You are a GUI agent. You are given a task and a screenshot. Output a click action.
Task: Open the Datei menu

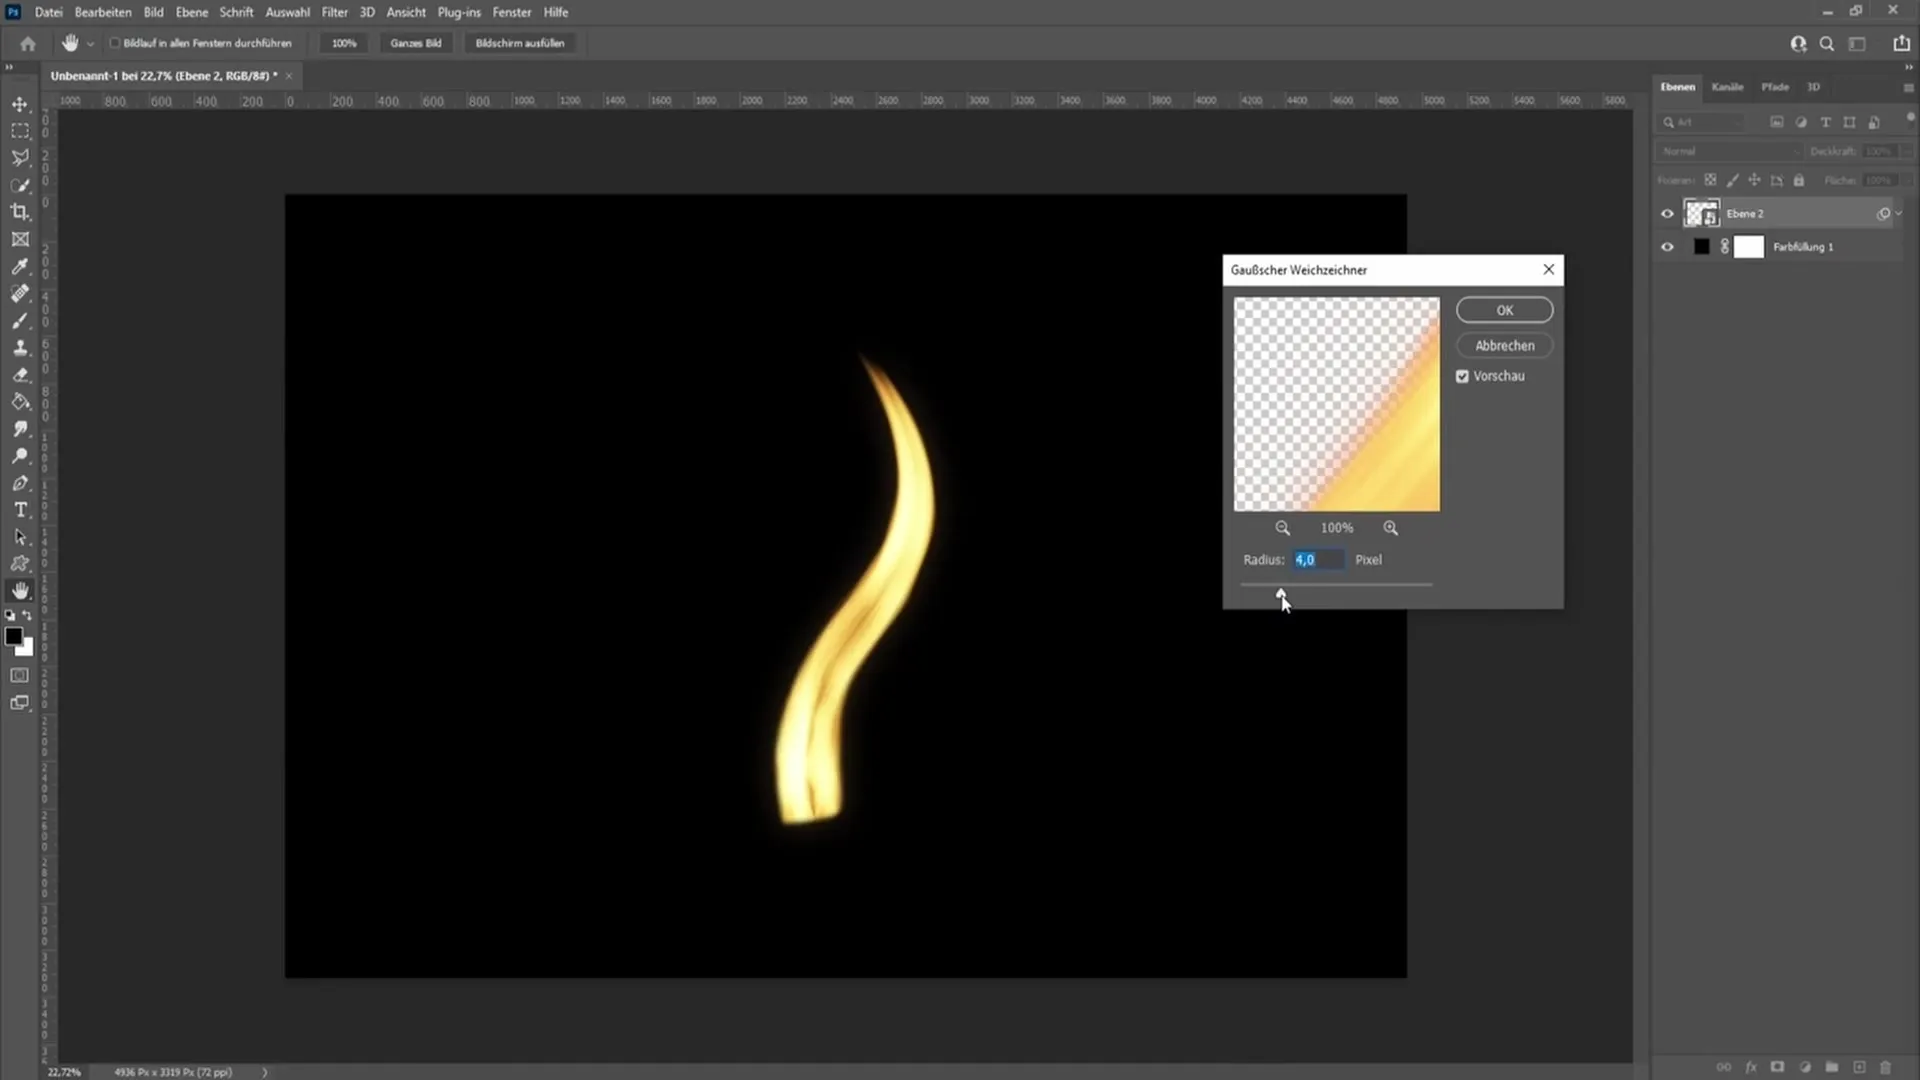[48, 12]
